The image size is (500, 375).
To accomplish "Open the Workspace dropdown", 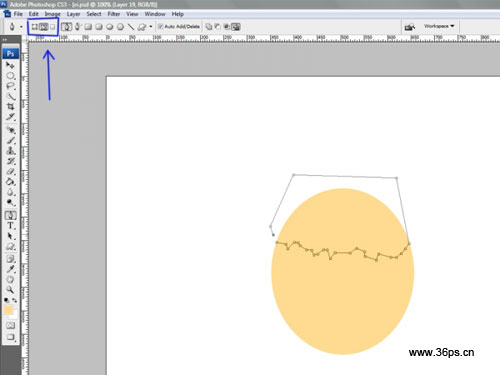I will click(439, 26).
